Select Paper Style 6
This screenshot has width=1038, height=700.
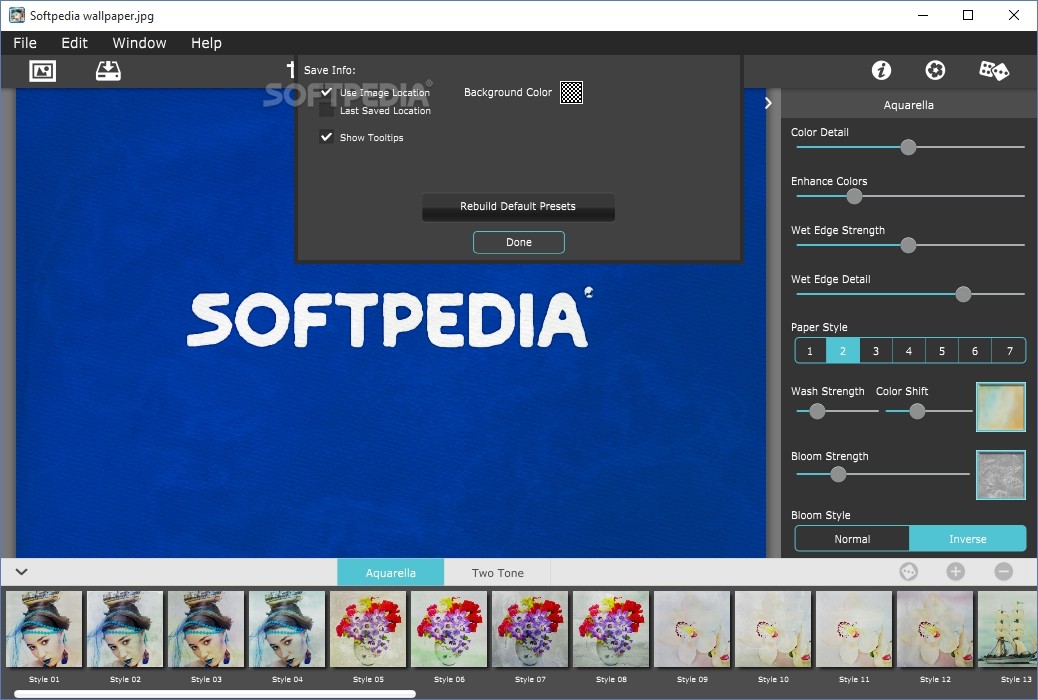tap(975, 351)
